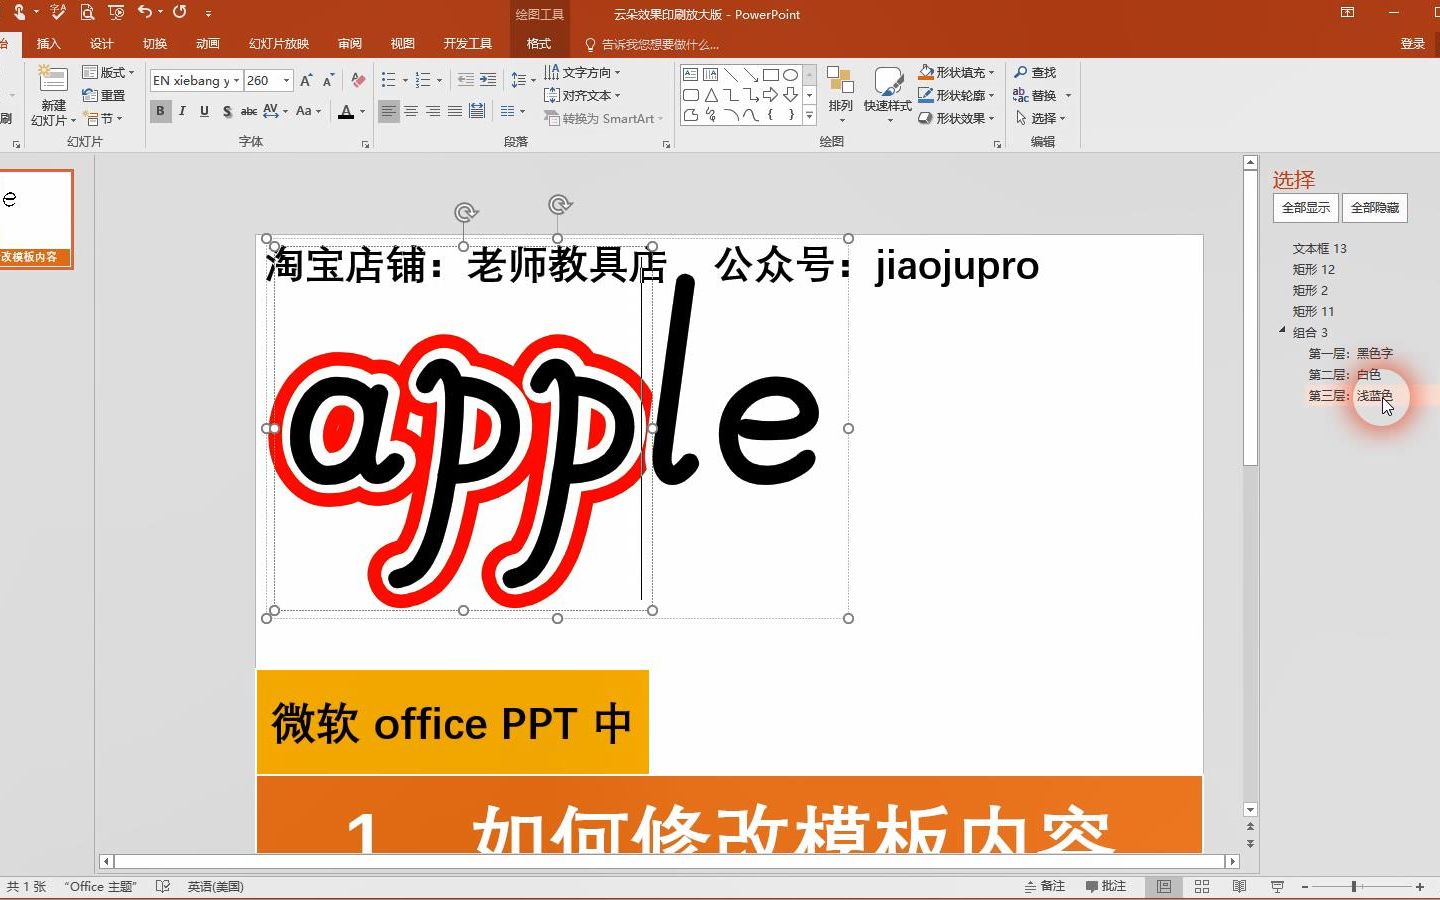Click 全部隐藏 button in selection pane
The height and width of the screenshot is (900, 1440).
1375,208
